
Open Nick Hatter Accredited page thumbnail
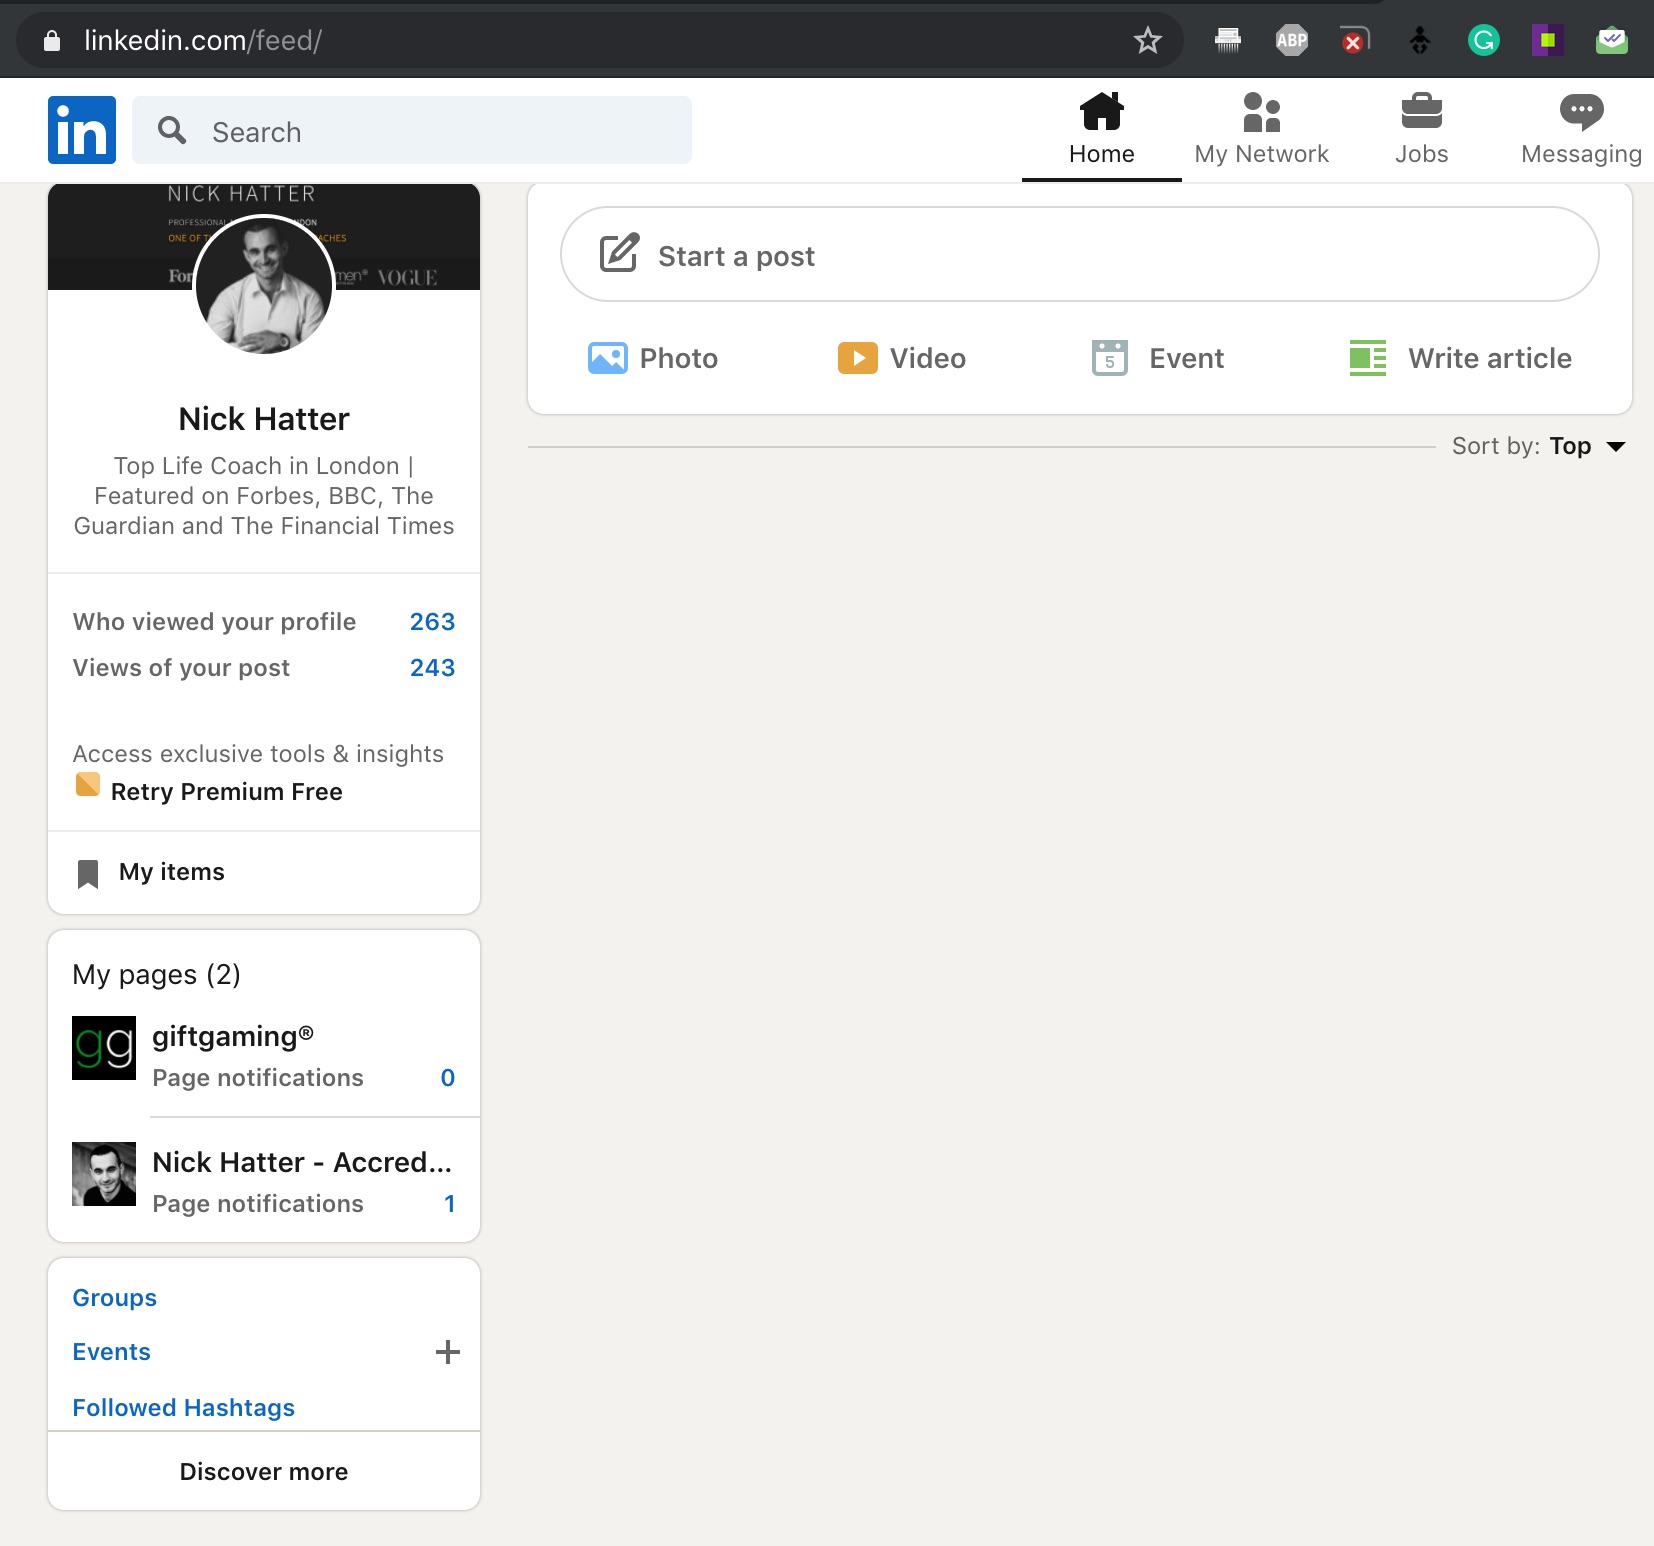pos(104,1174)
